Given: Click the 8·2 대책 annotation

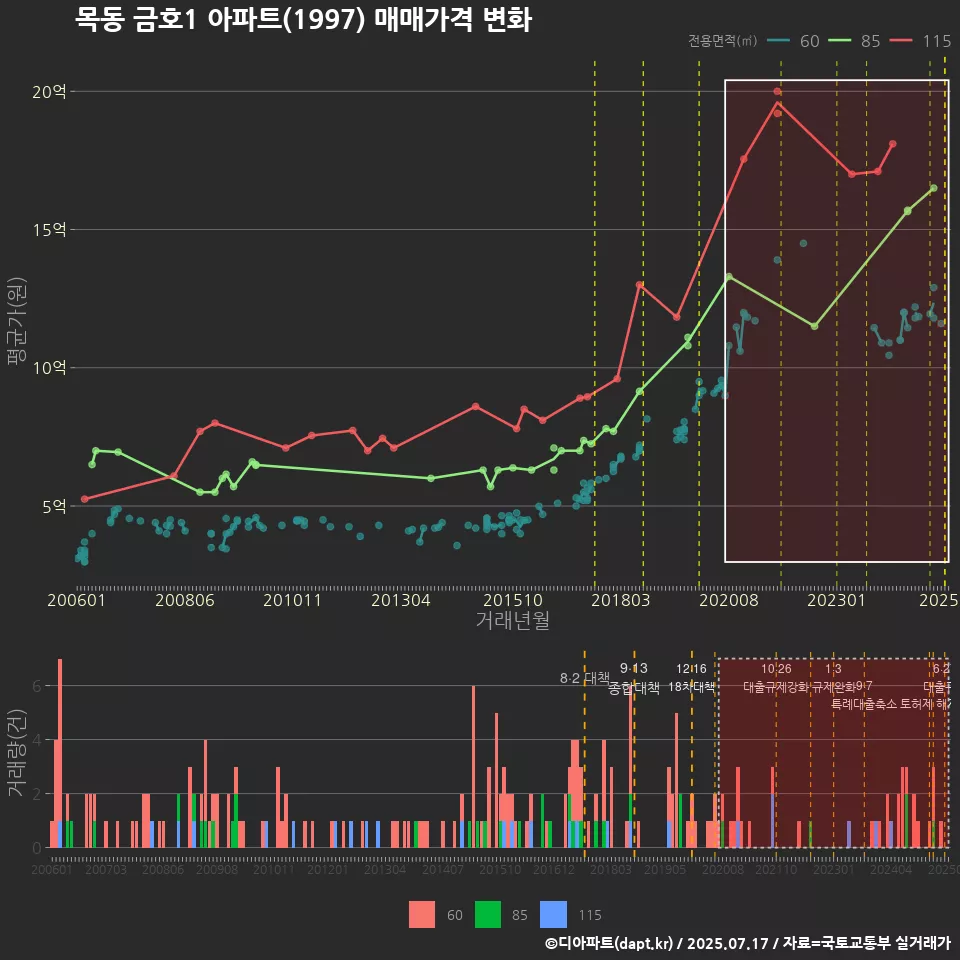Looking at the screenshot, I should [x=585, y=678].
